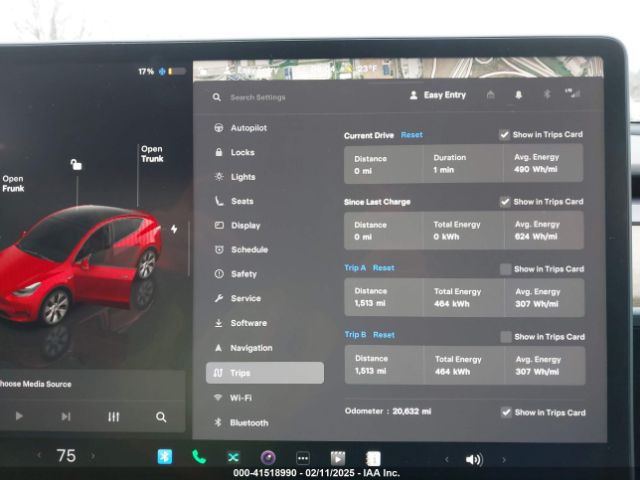Check Trip A Show in Trips Card
This screenshot has width=640, height=480.
505,269
